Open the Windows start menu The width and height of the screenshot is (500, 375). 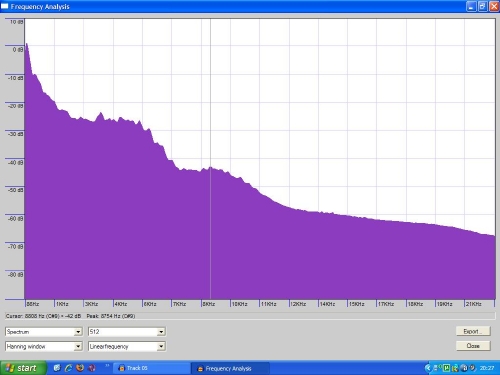point(23,368)
